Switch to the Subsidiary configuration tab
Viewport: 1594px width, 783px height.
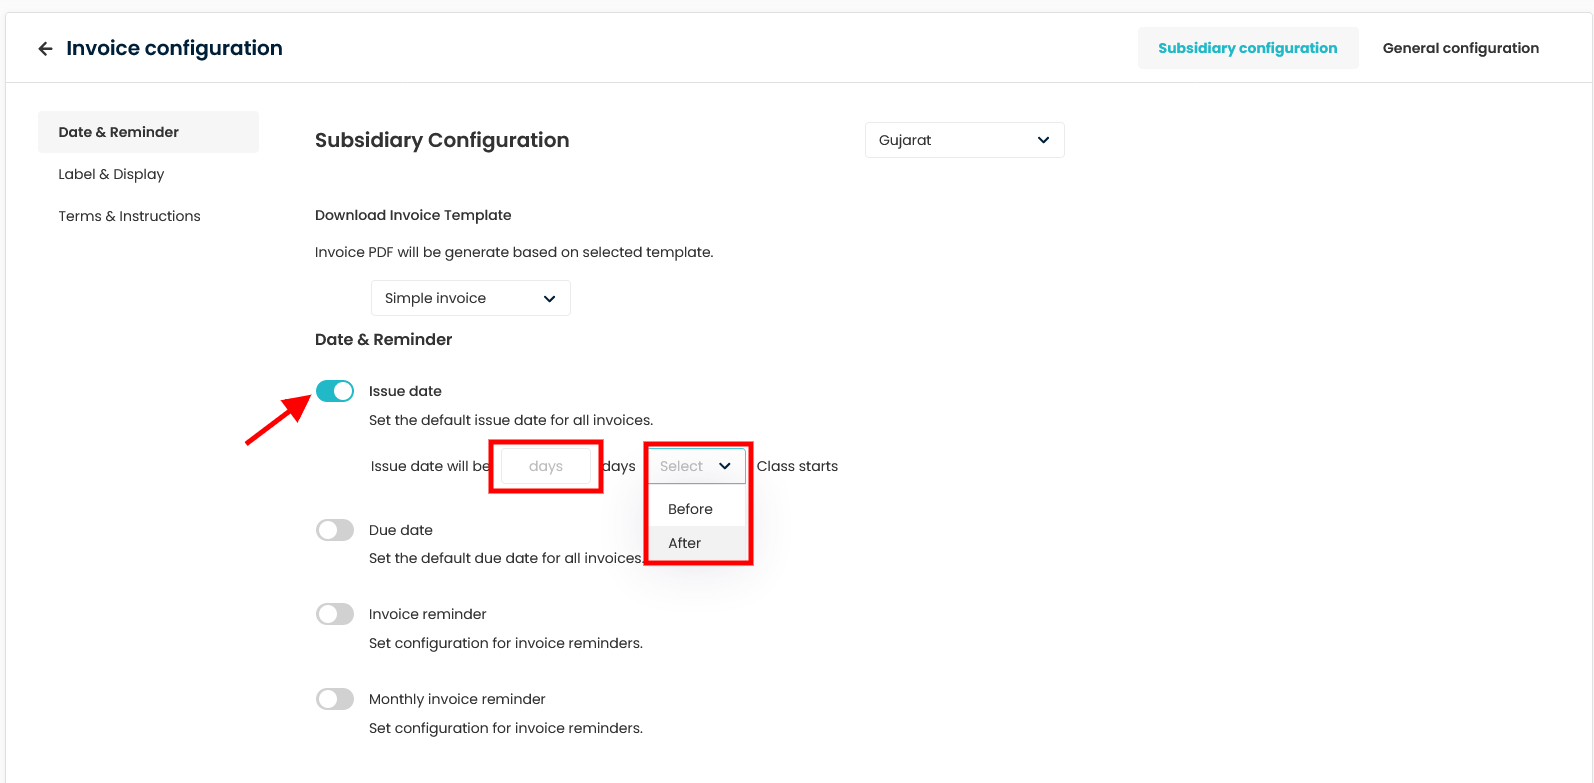[1247, 48]
